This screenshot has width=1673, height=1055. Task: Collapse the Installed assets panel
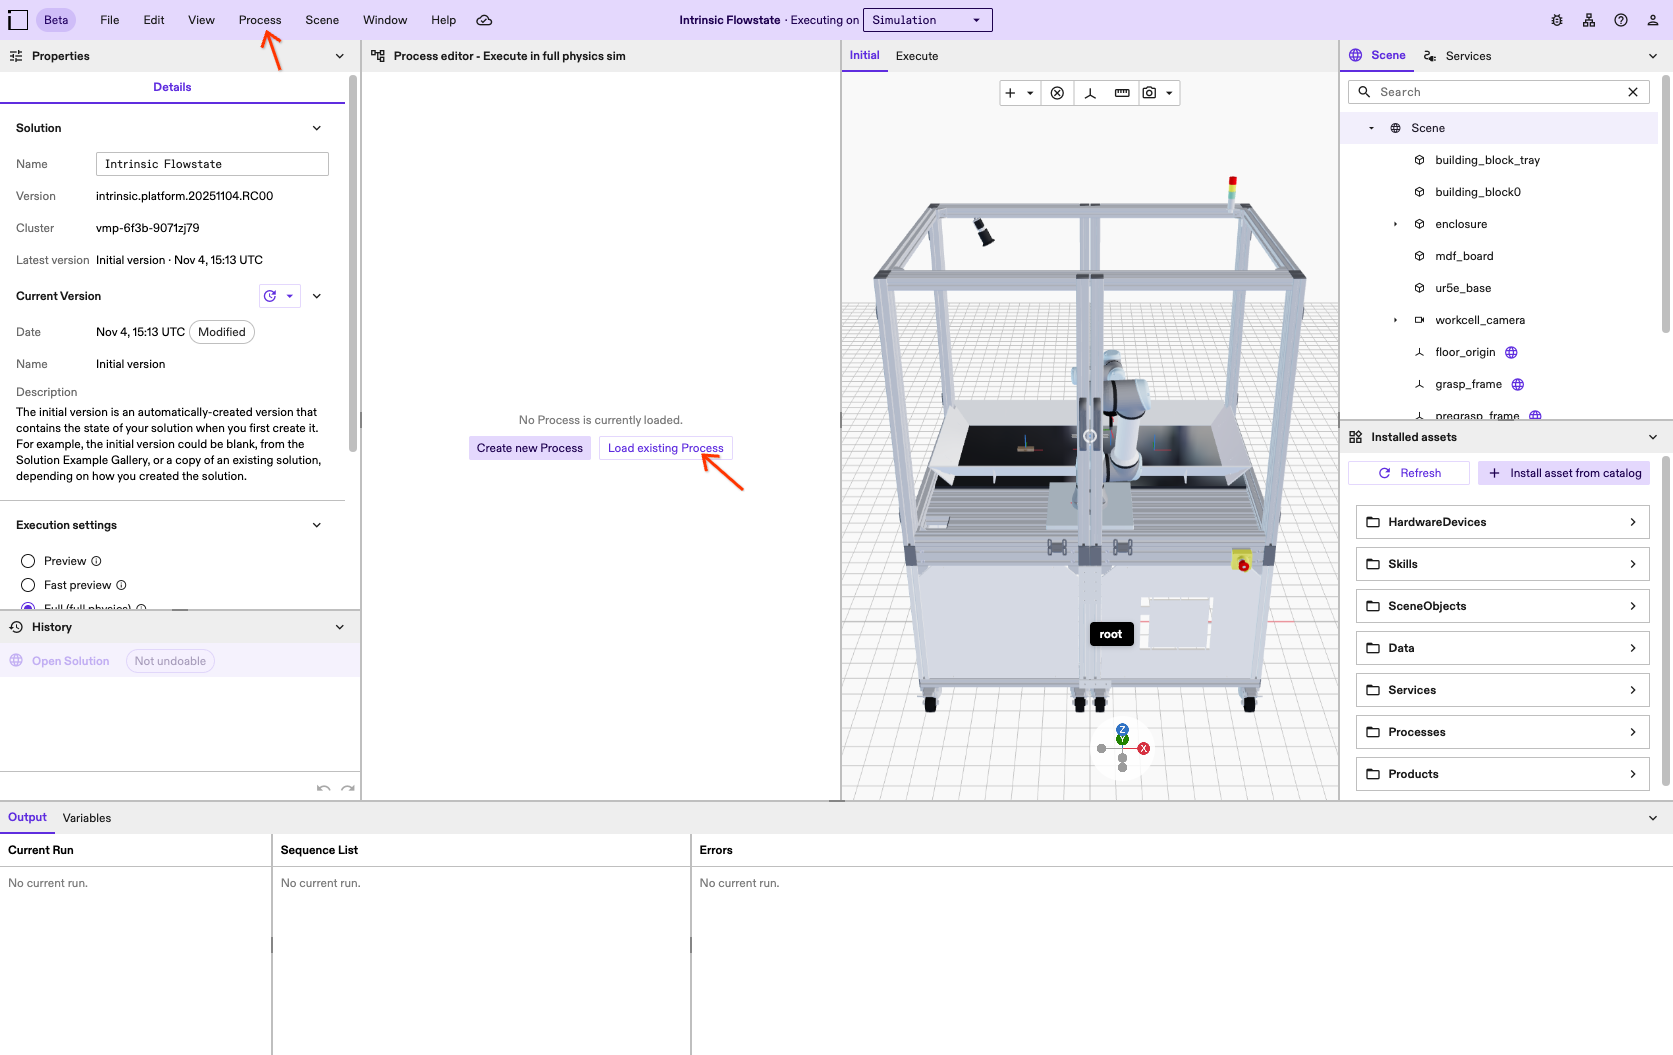click(1652, 437)
